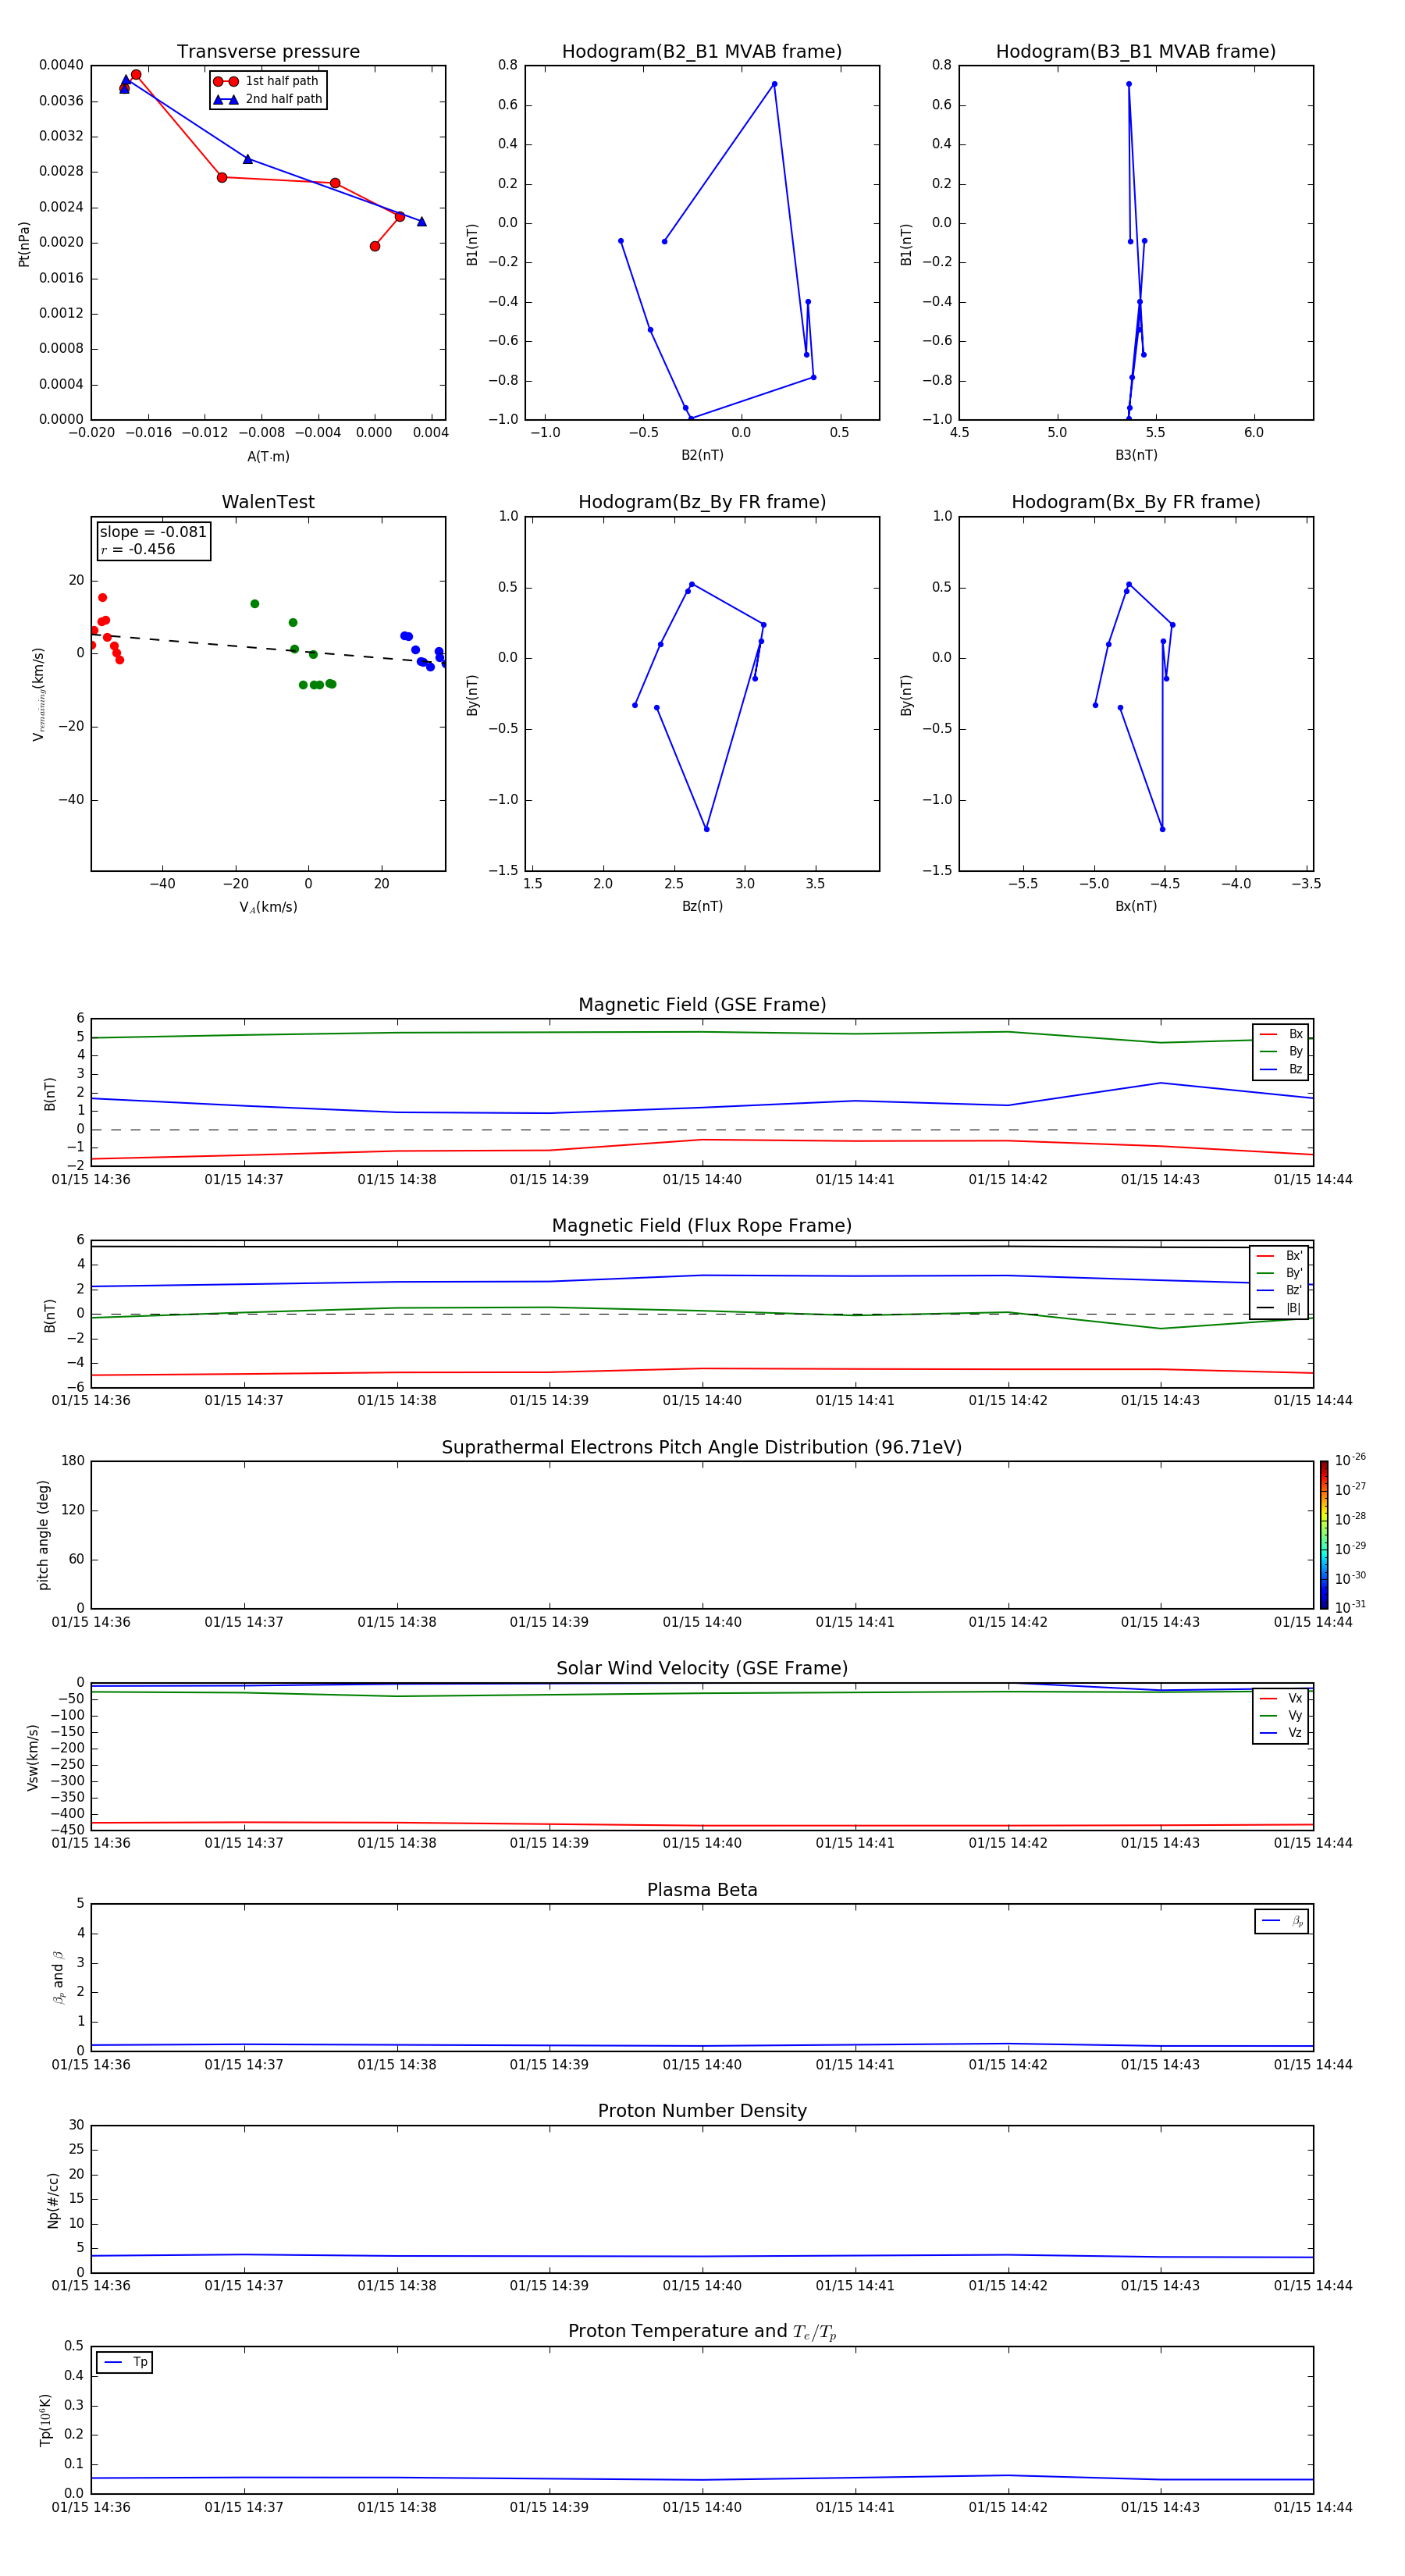Click the "Pt(nPa)" y-axis label

pos(24,244)
